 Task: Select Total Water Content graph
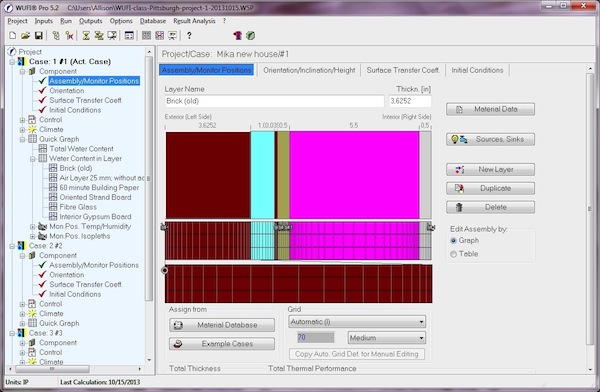coord(81,149)
